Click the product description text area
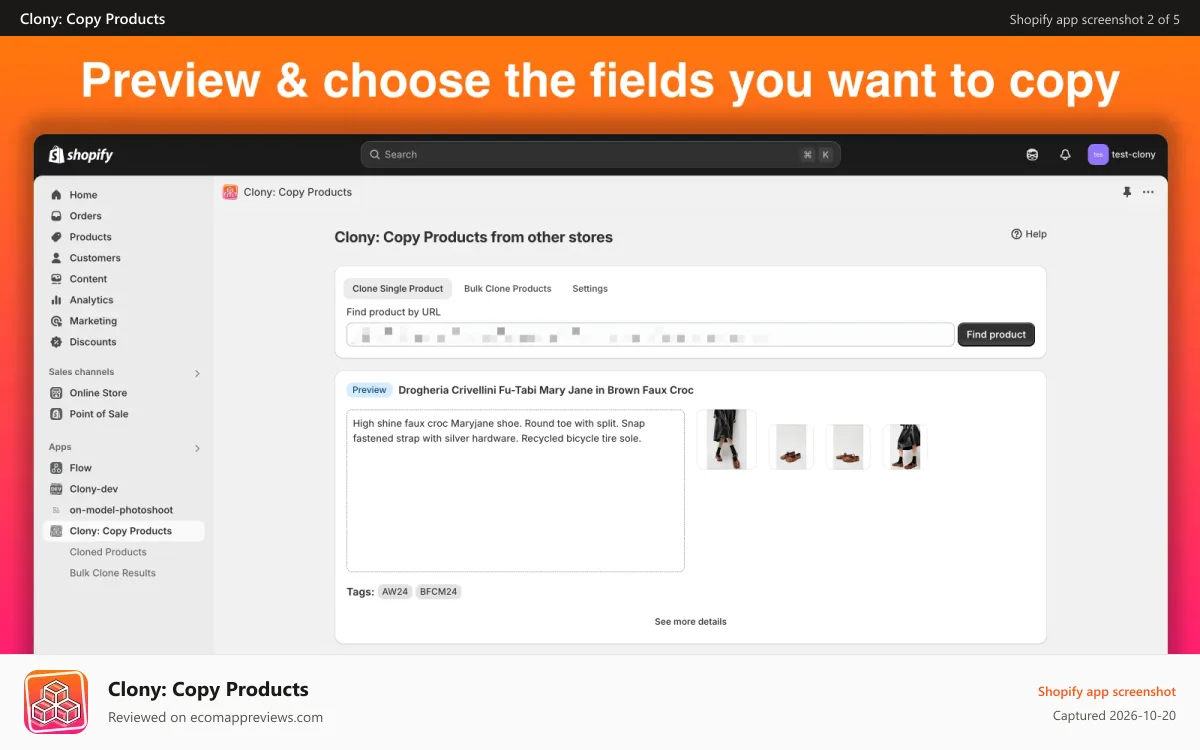This screenshot has width=1200, height=750. tap(515, 490)
